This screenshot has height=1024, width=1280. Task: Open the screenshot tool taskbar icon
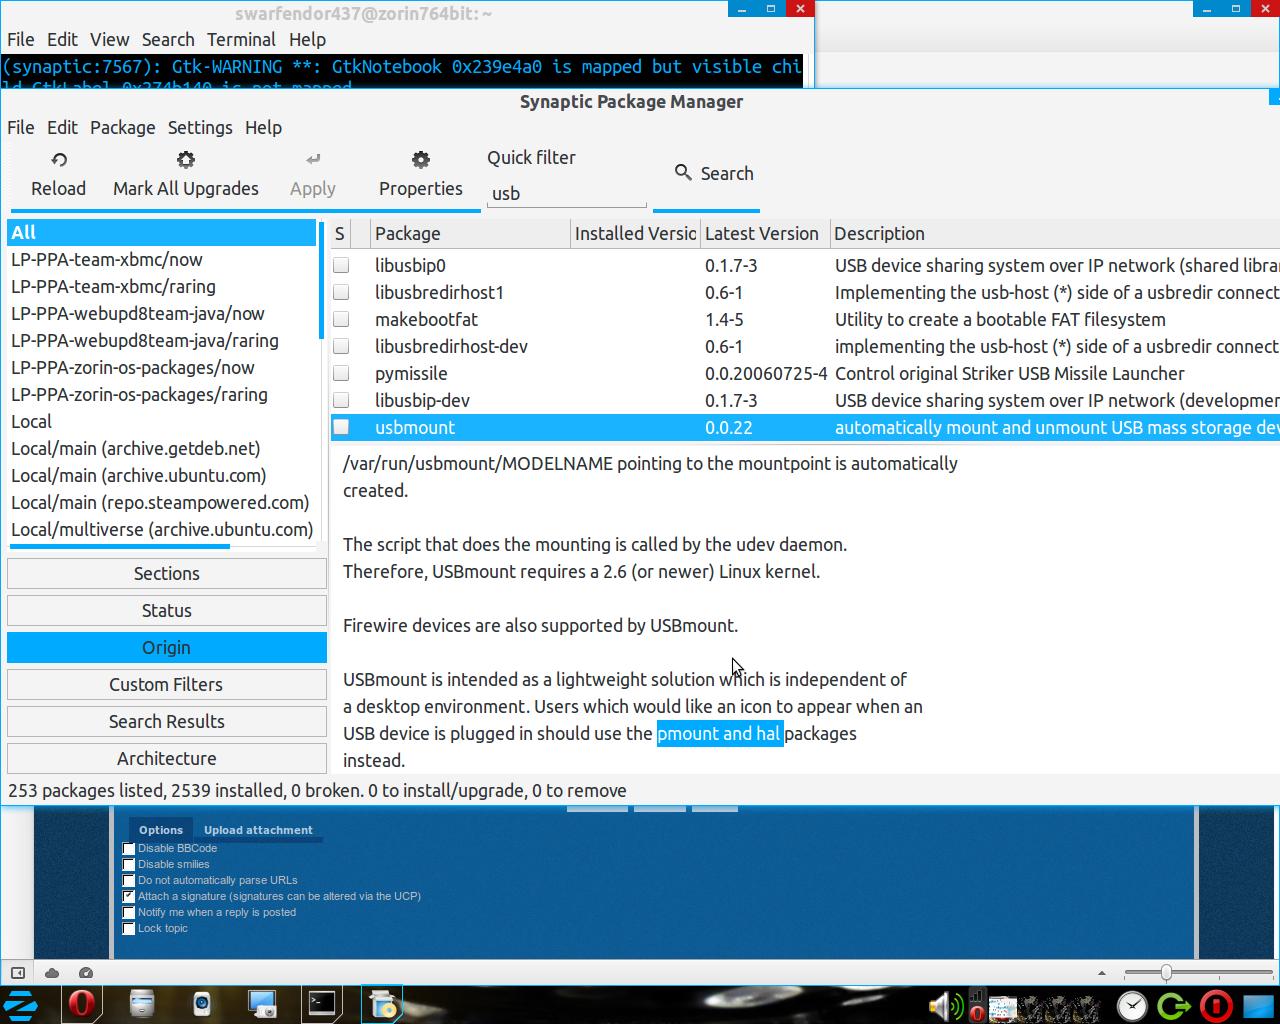[x=262, y=1003]
